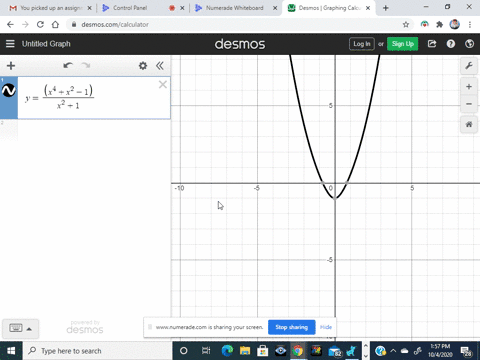This screenshot has height=360, width=480.
Task: Expand the keypad arrow toggle
Action: coord(29,329)
